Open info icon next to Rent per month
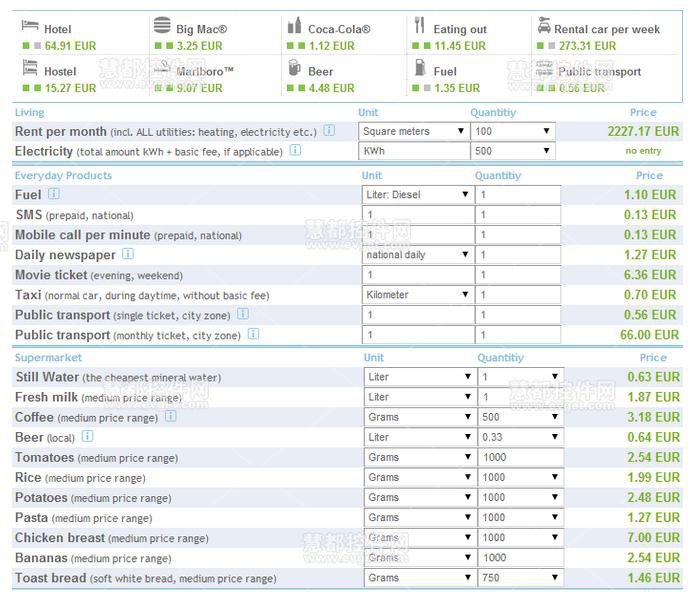Image resolution: width=696 pixels, height=603 pixels. (x=329, y=131)
